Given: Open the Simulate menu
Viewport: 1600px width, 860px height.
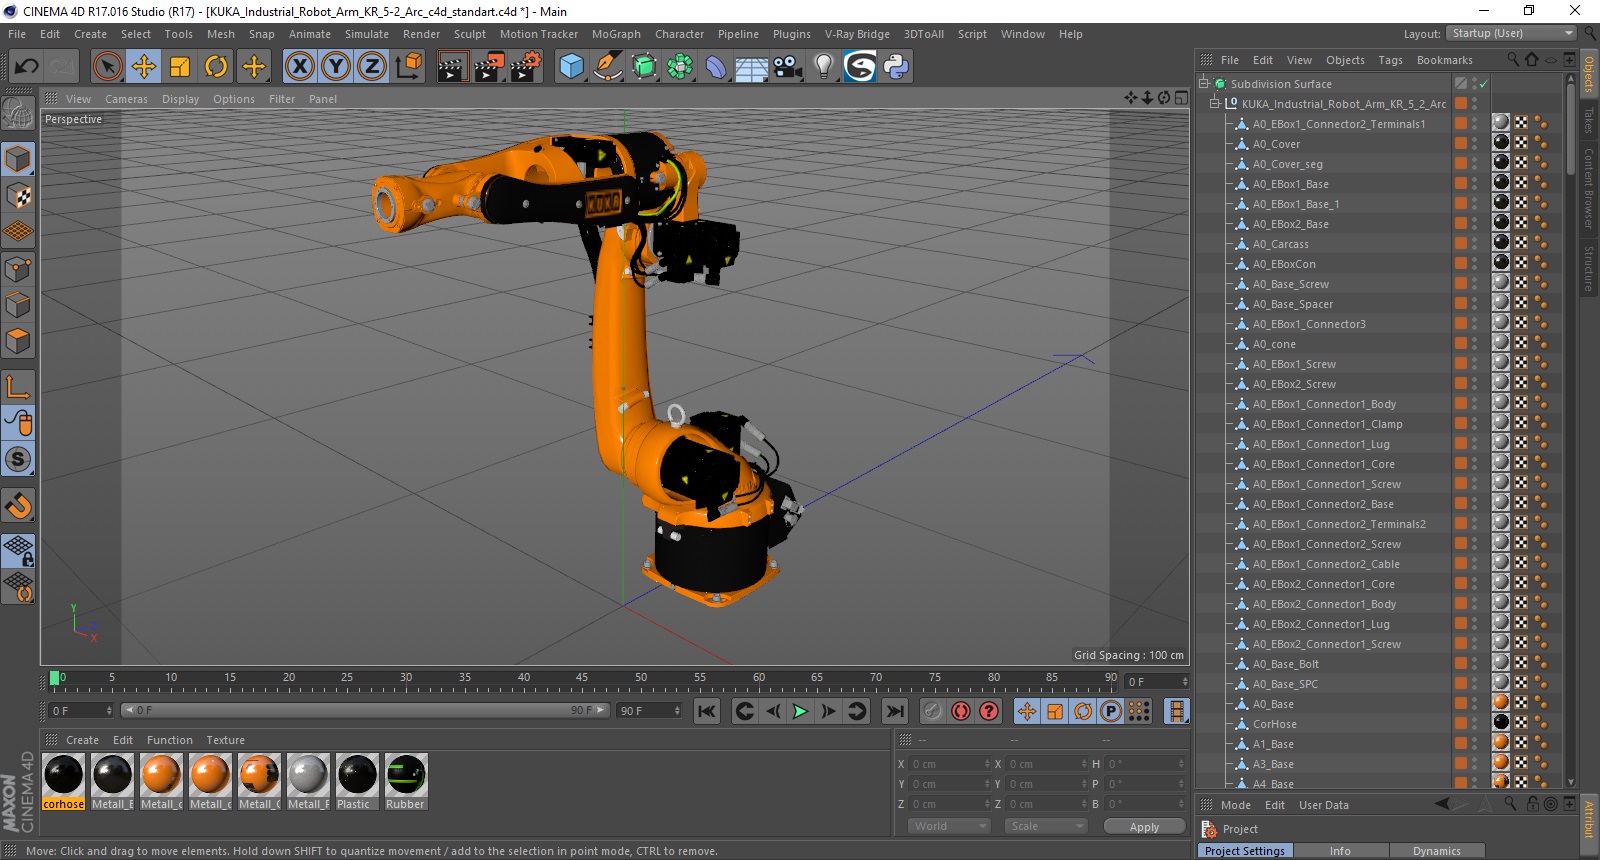Looking at the screenshot, I should 367,34.
